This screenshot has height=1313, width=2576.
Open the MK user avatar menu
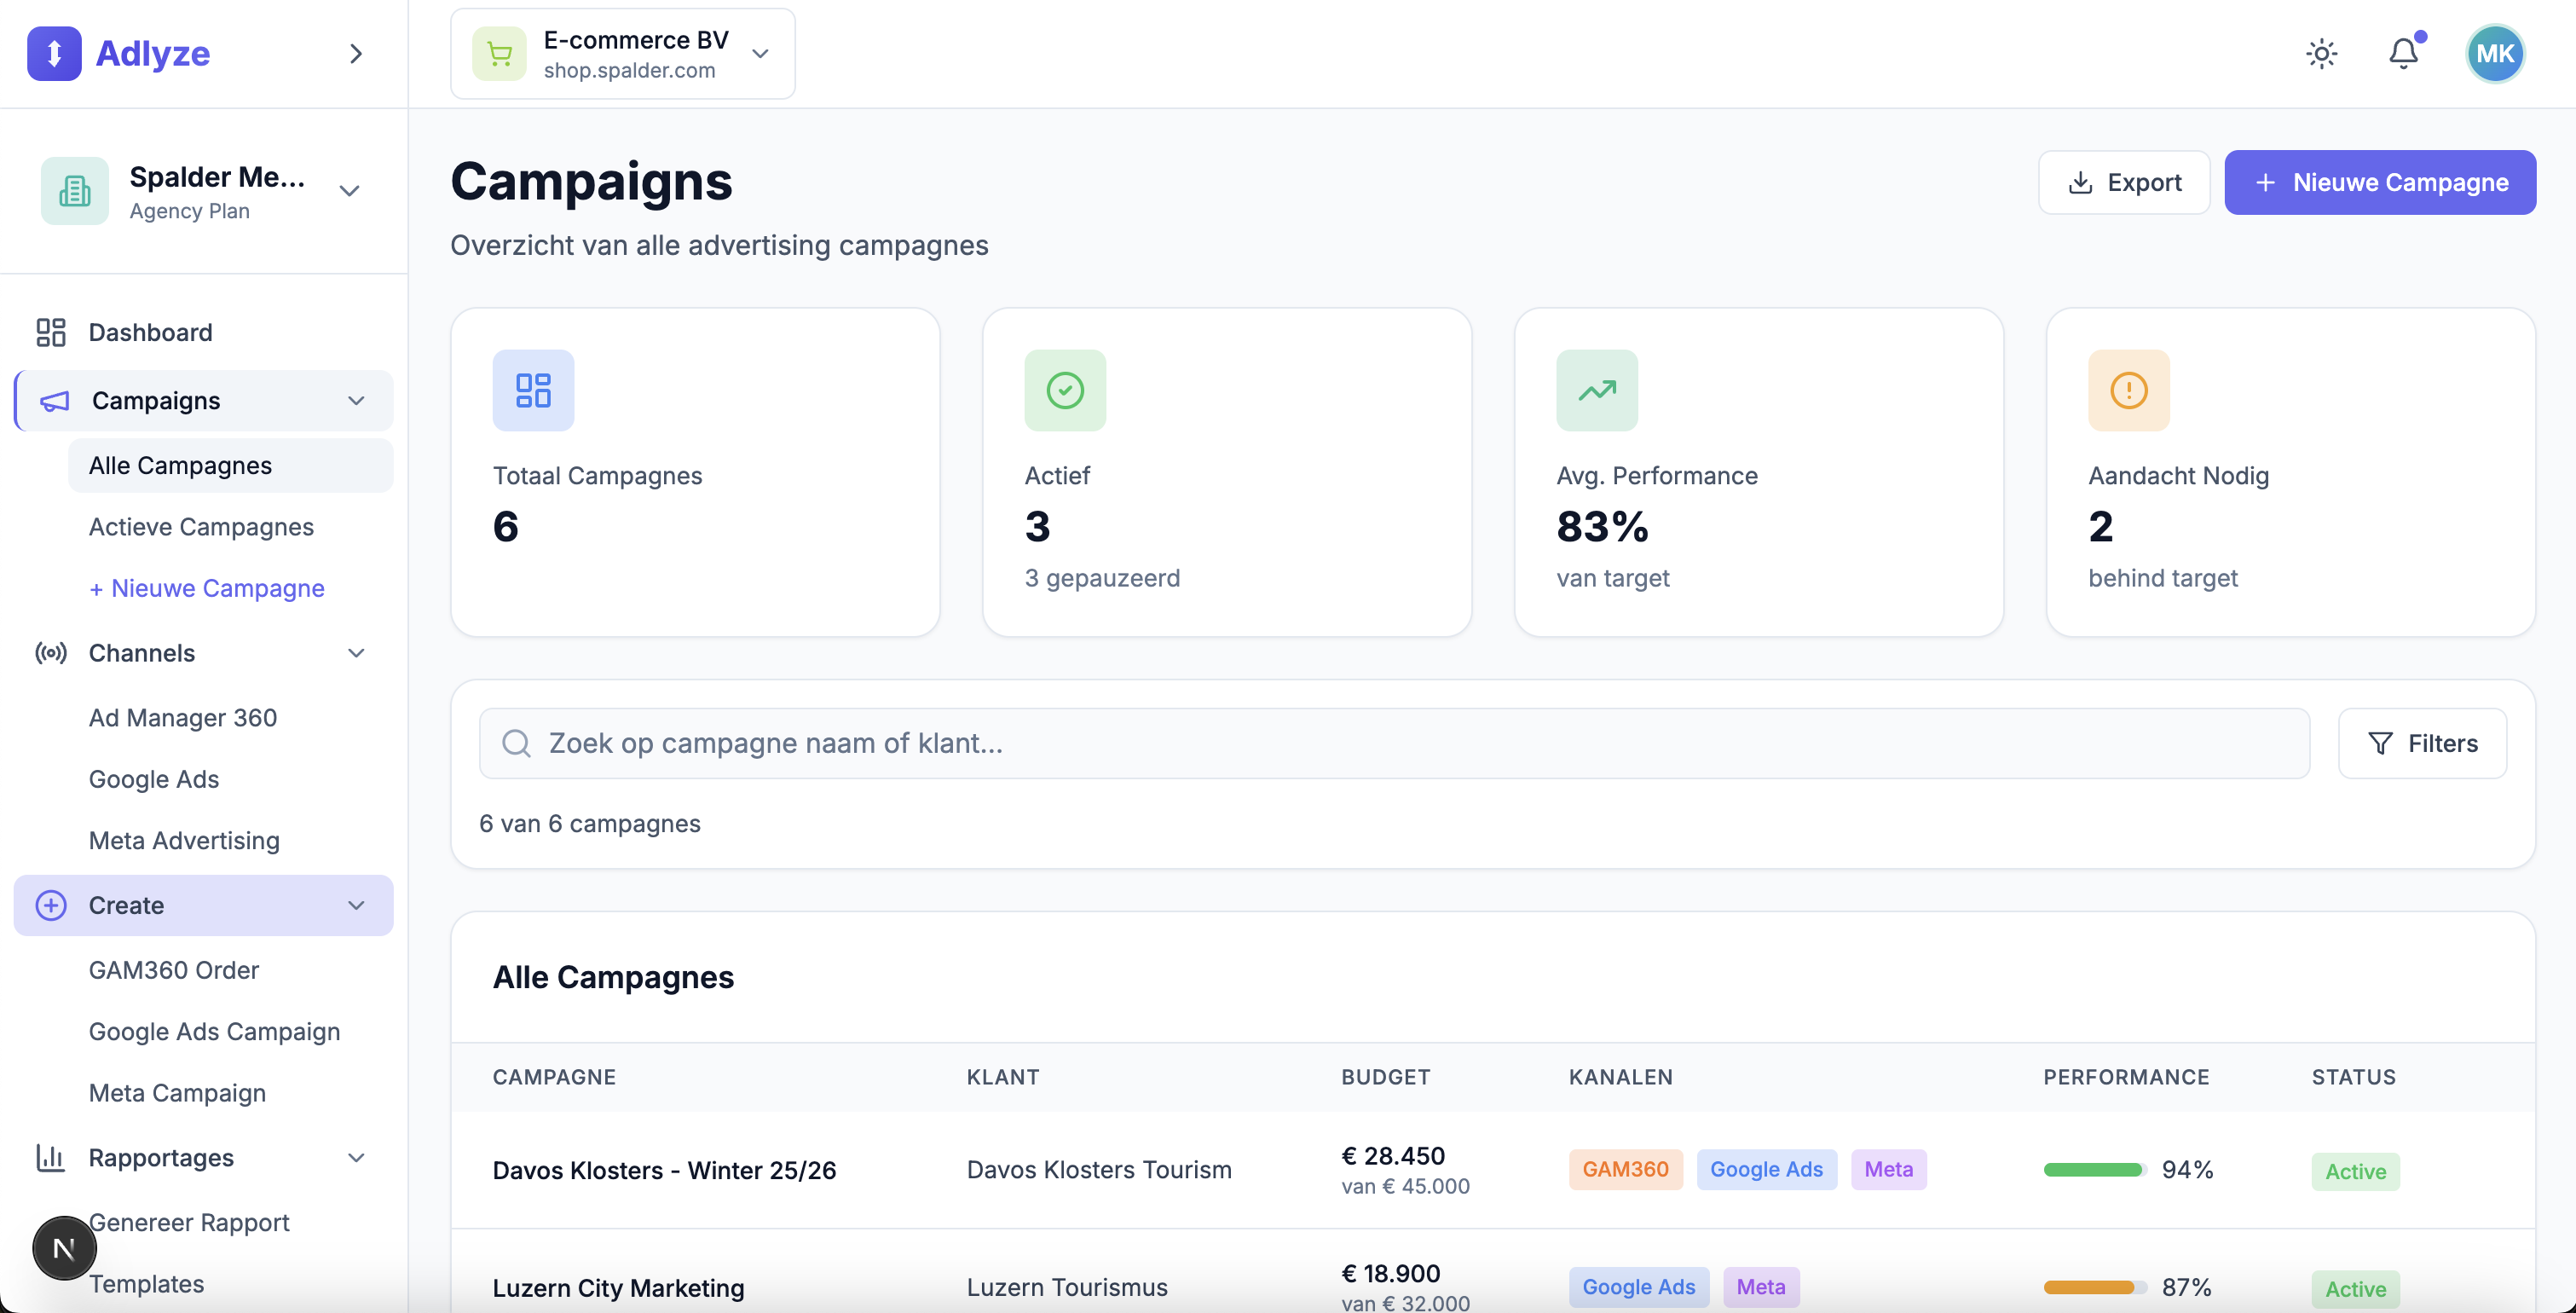click(2494, 53)
